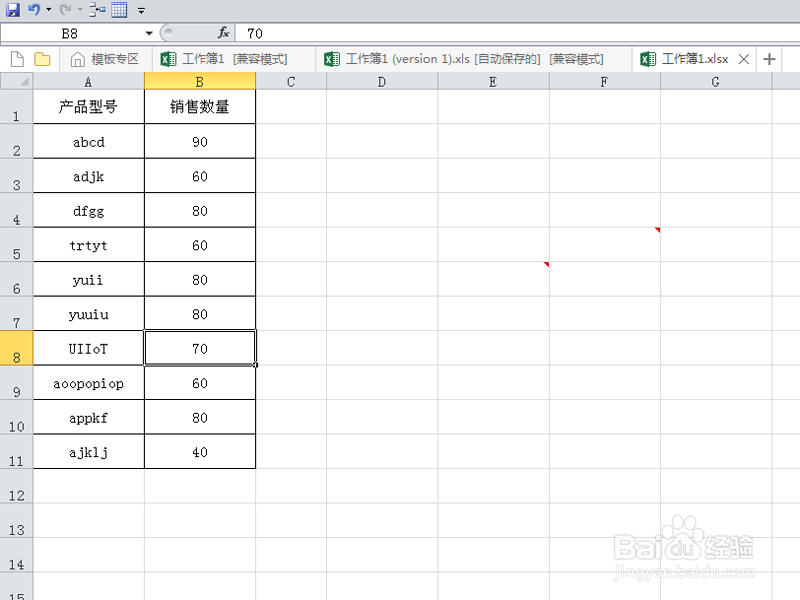Click the Name Box showing B8
800x600 pixels.
pyautogui.click(x=71, y=34)
